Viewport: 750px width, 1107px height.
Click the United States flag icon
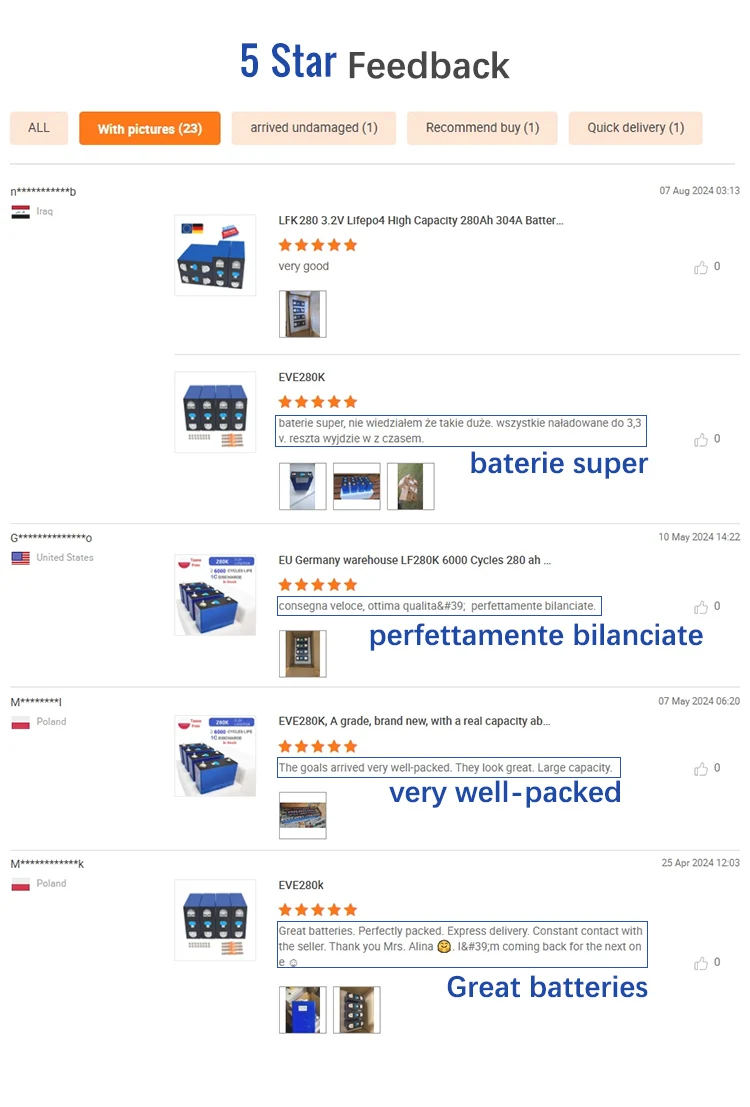pos(20,558)
